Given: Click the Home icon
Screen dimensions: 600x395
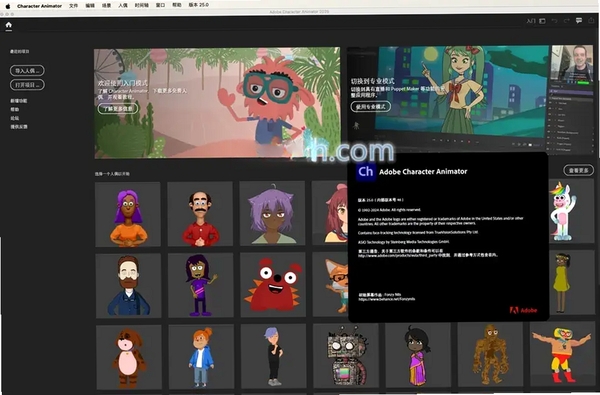Looking at the screenshot, I should pos(8,25).
